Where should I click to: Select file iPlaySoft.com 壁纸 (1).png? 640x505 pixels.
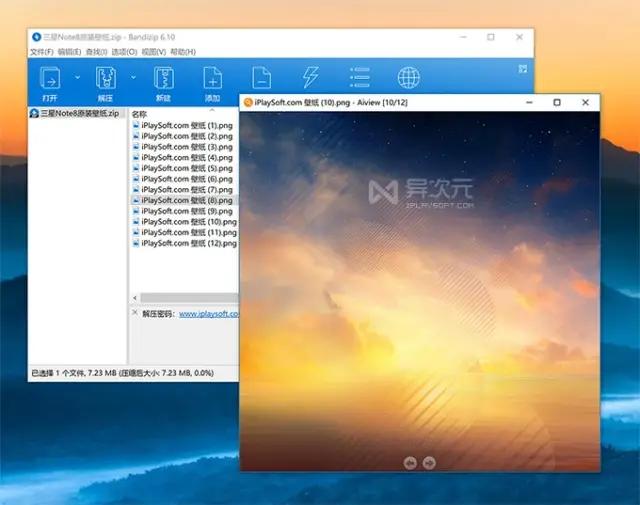point(187,125)
